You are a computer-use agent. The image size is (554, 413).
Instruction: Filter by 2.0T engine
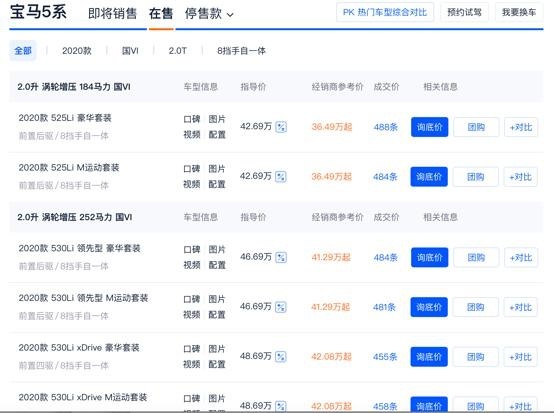177,51
